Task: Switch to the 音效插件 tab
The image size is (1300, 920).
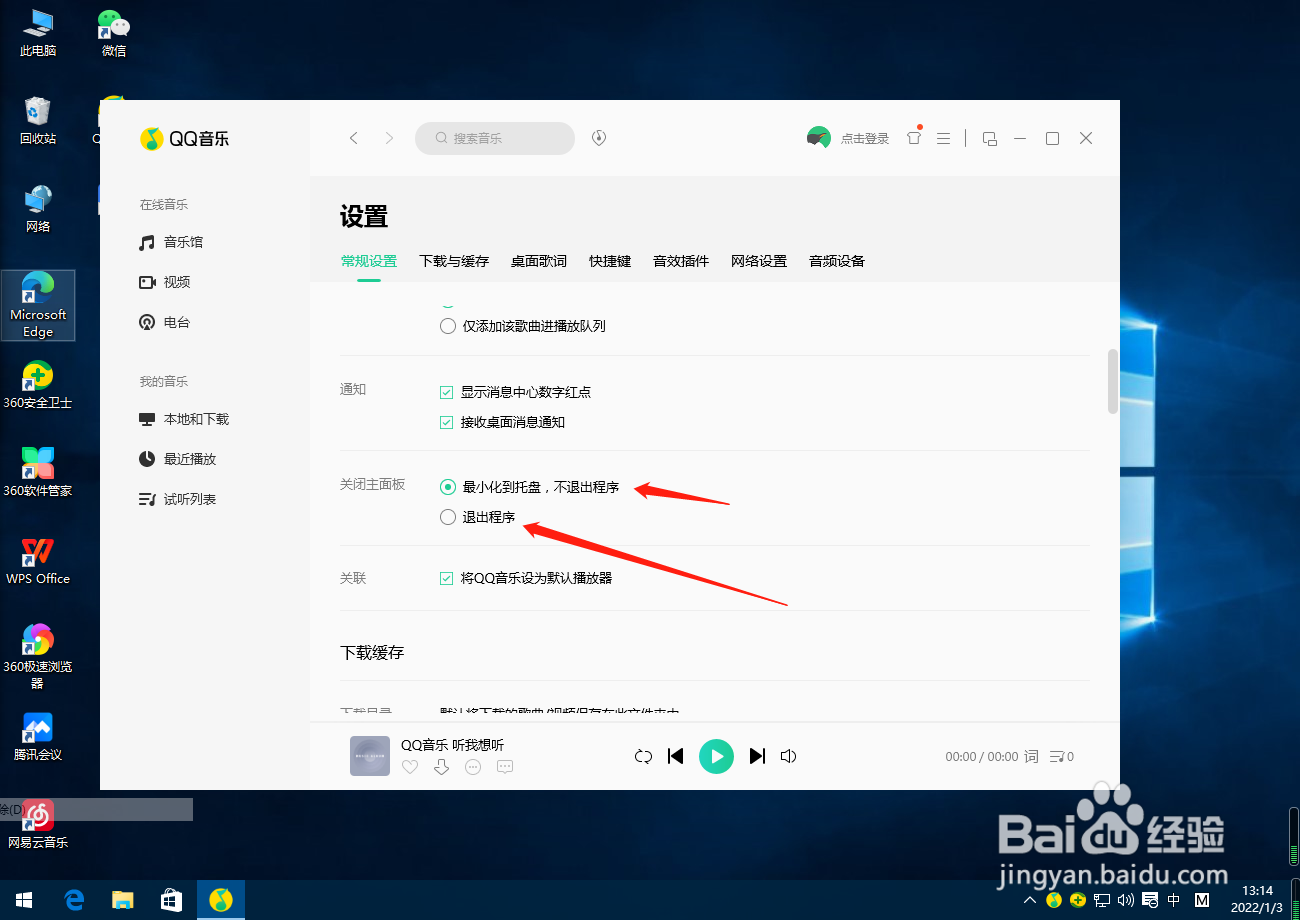Action: [681, 261]
